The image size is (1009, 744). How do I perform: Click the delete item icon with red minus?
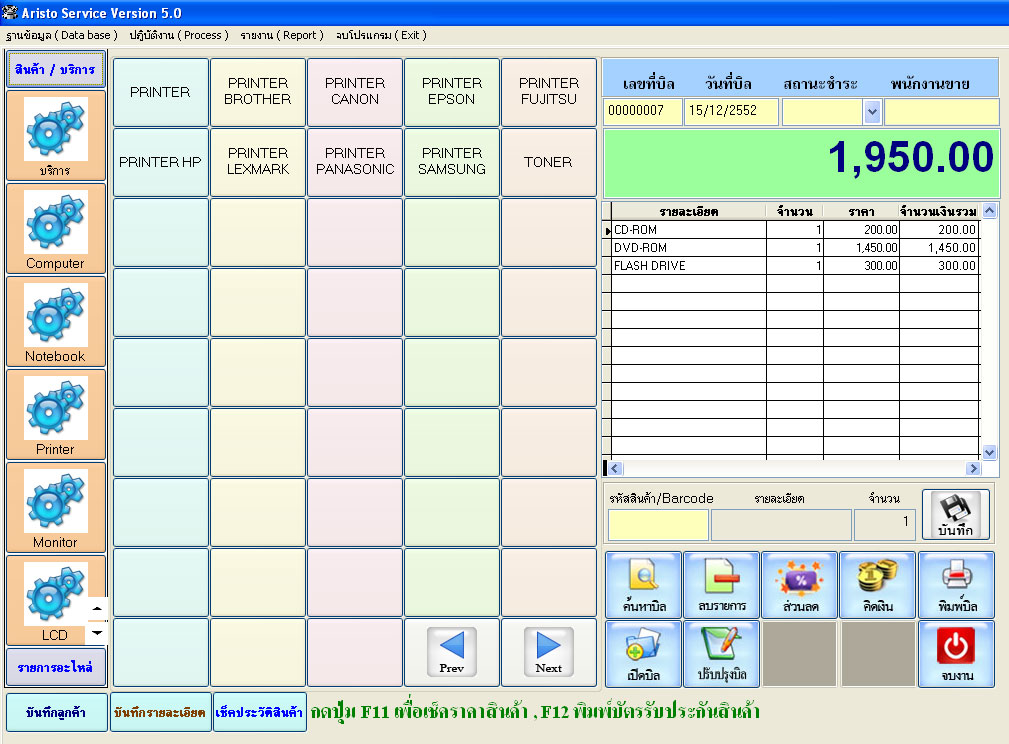coord(721,577)
